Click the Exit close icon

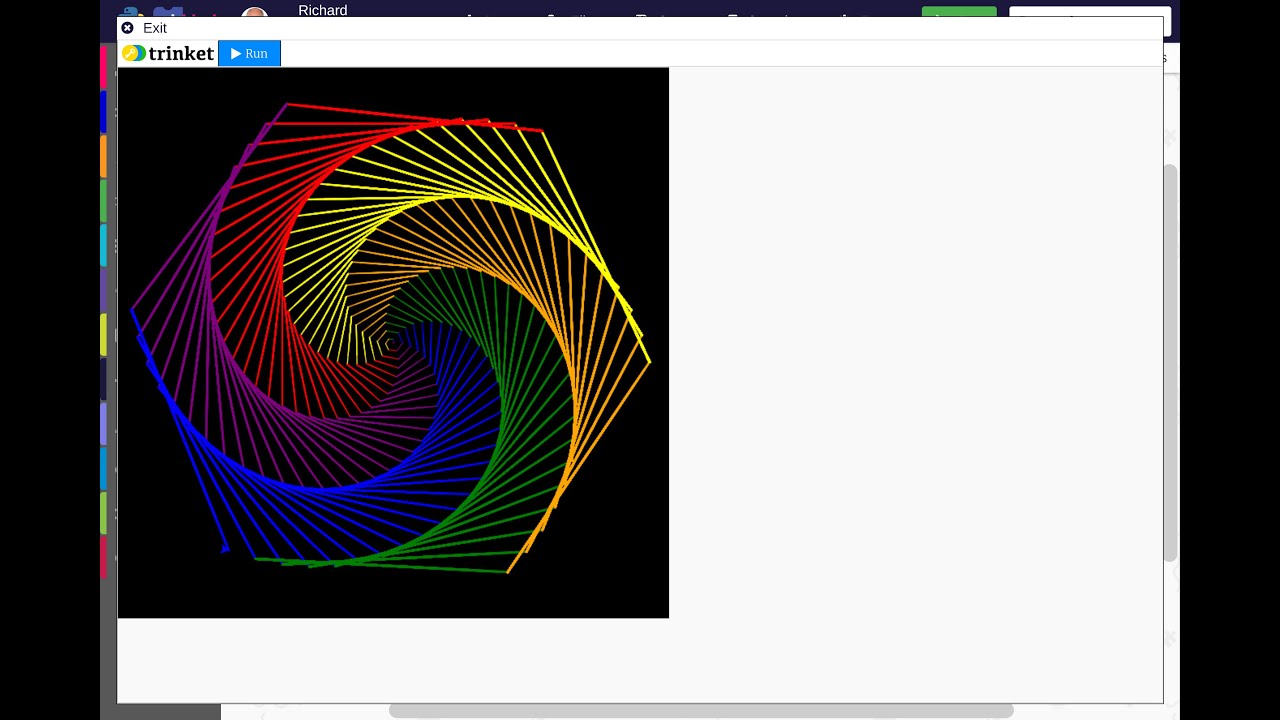pyautogui.click(x=127, y=28)
